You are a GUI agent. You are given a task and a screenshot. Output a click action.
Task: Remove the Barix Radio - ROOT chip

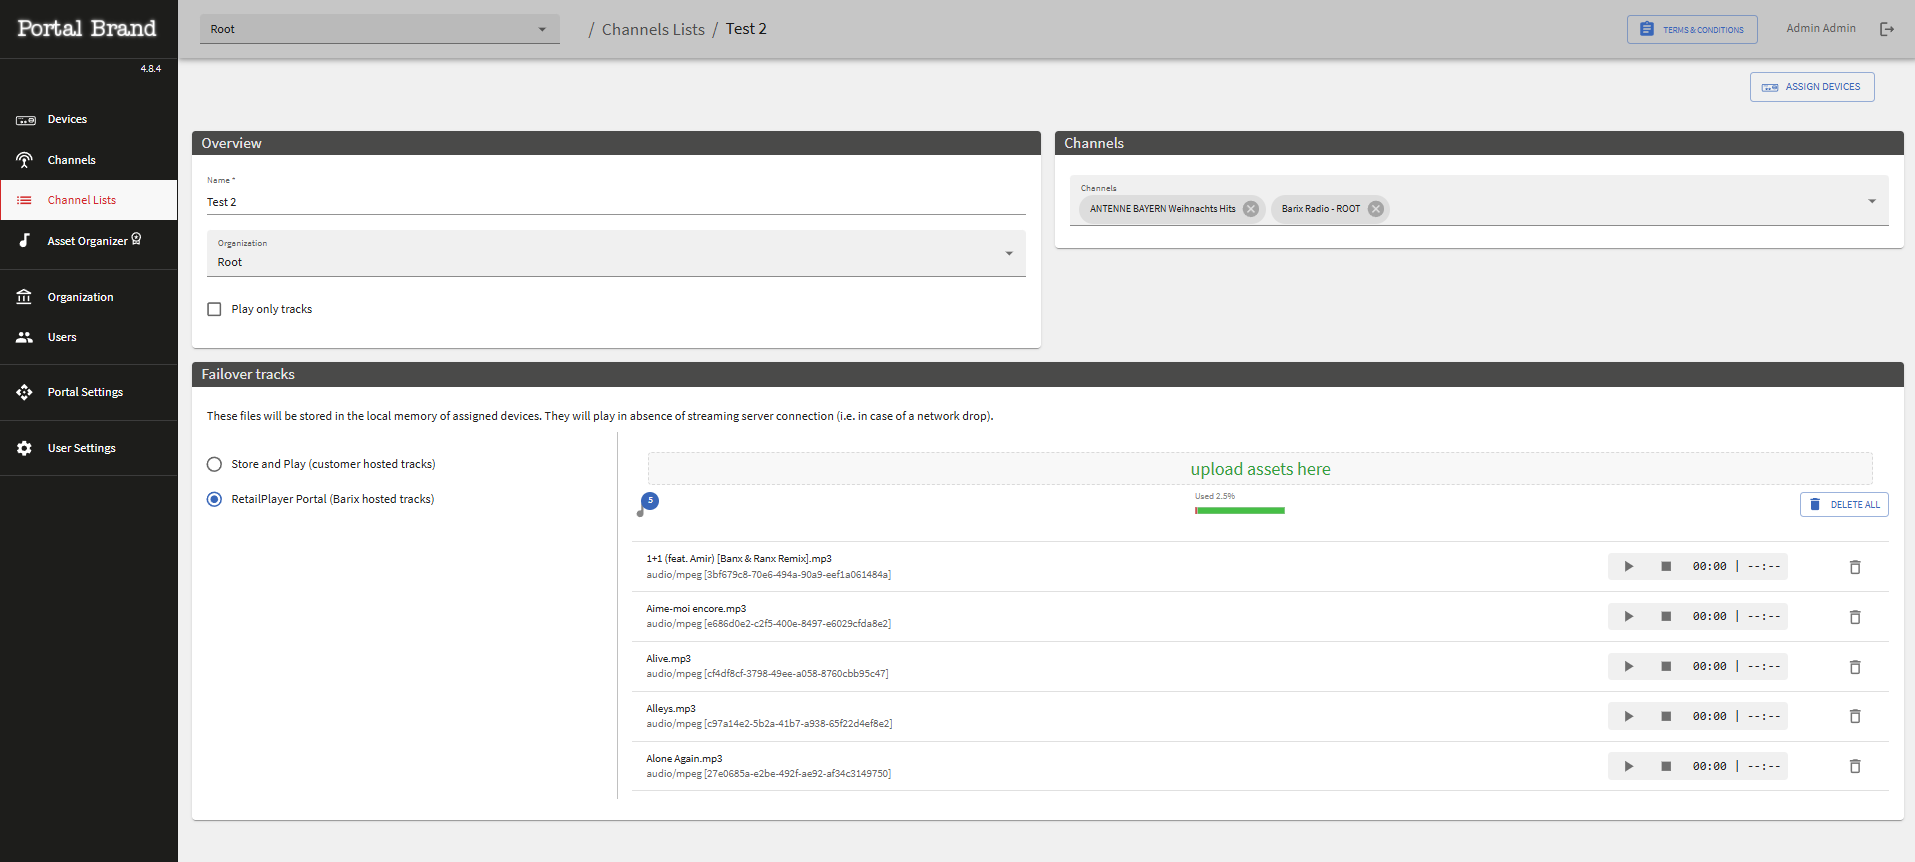pyautogui.click(x=1376, y=209)
